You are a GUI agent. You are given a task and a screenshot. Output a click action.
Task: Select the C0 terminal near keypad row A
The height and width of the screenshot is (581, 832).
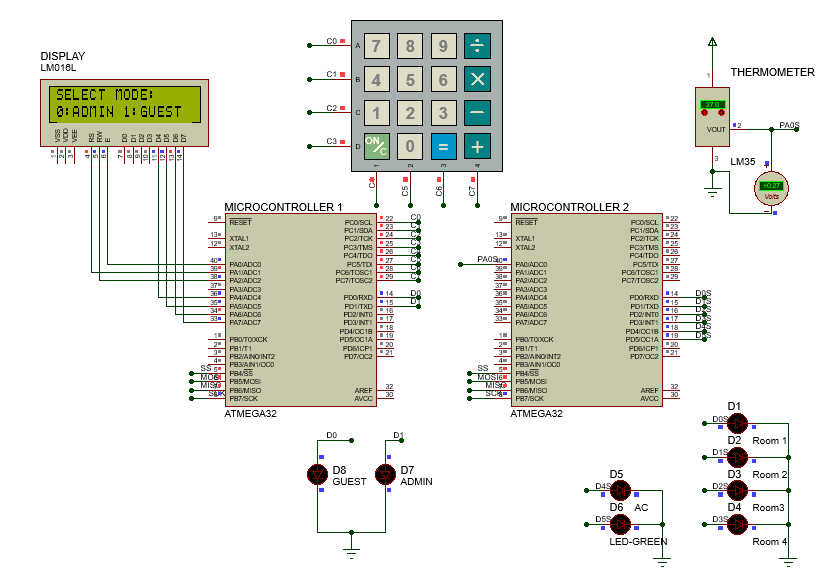tap(310, 45)
